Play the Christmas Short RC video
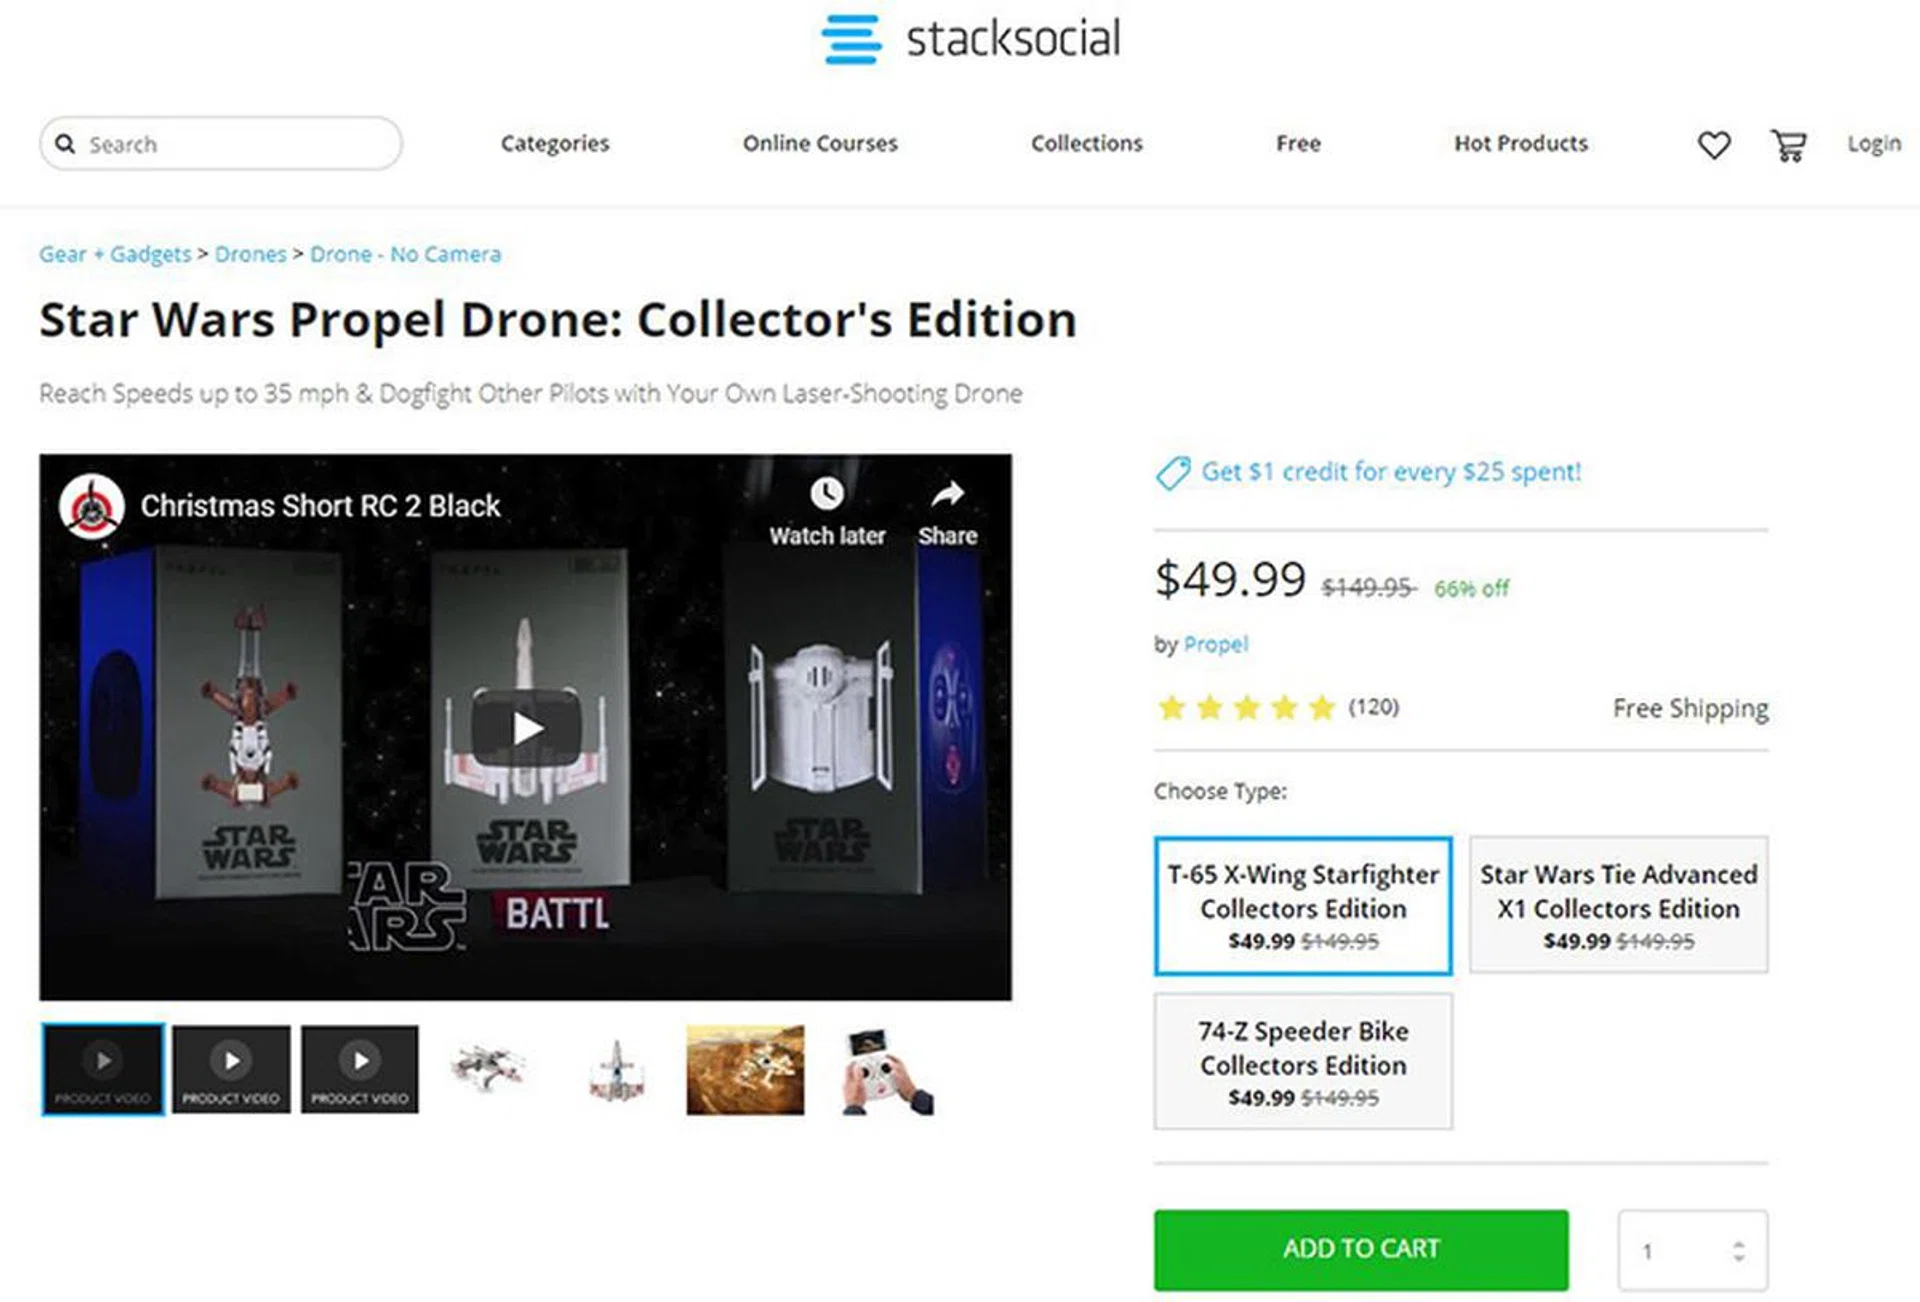1920x1302 pixels. click(x=526, y=727)
